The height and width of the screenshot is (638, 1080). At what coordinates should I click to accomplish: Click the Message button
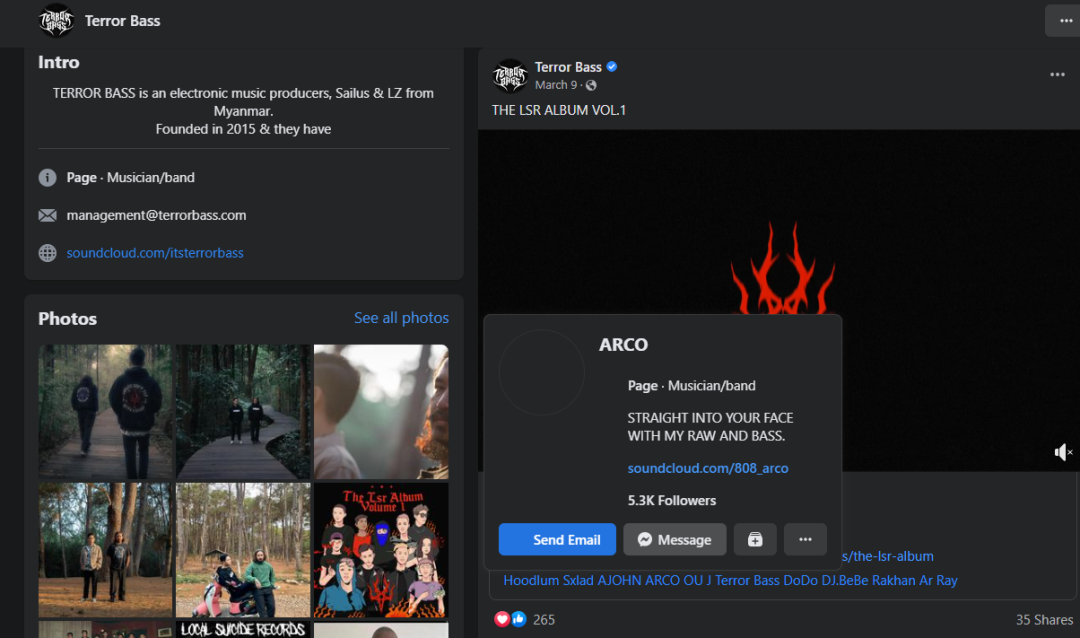(674, 539)
